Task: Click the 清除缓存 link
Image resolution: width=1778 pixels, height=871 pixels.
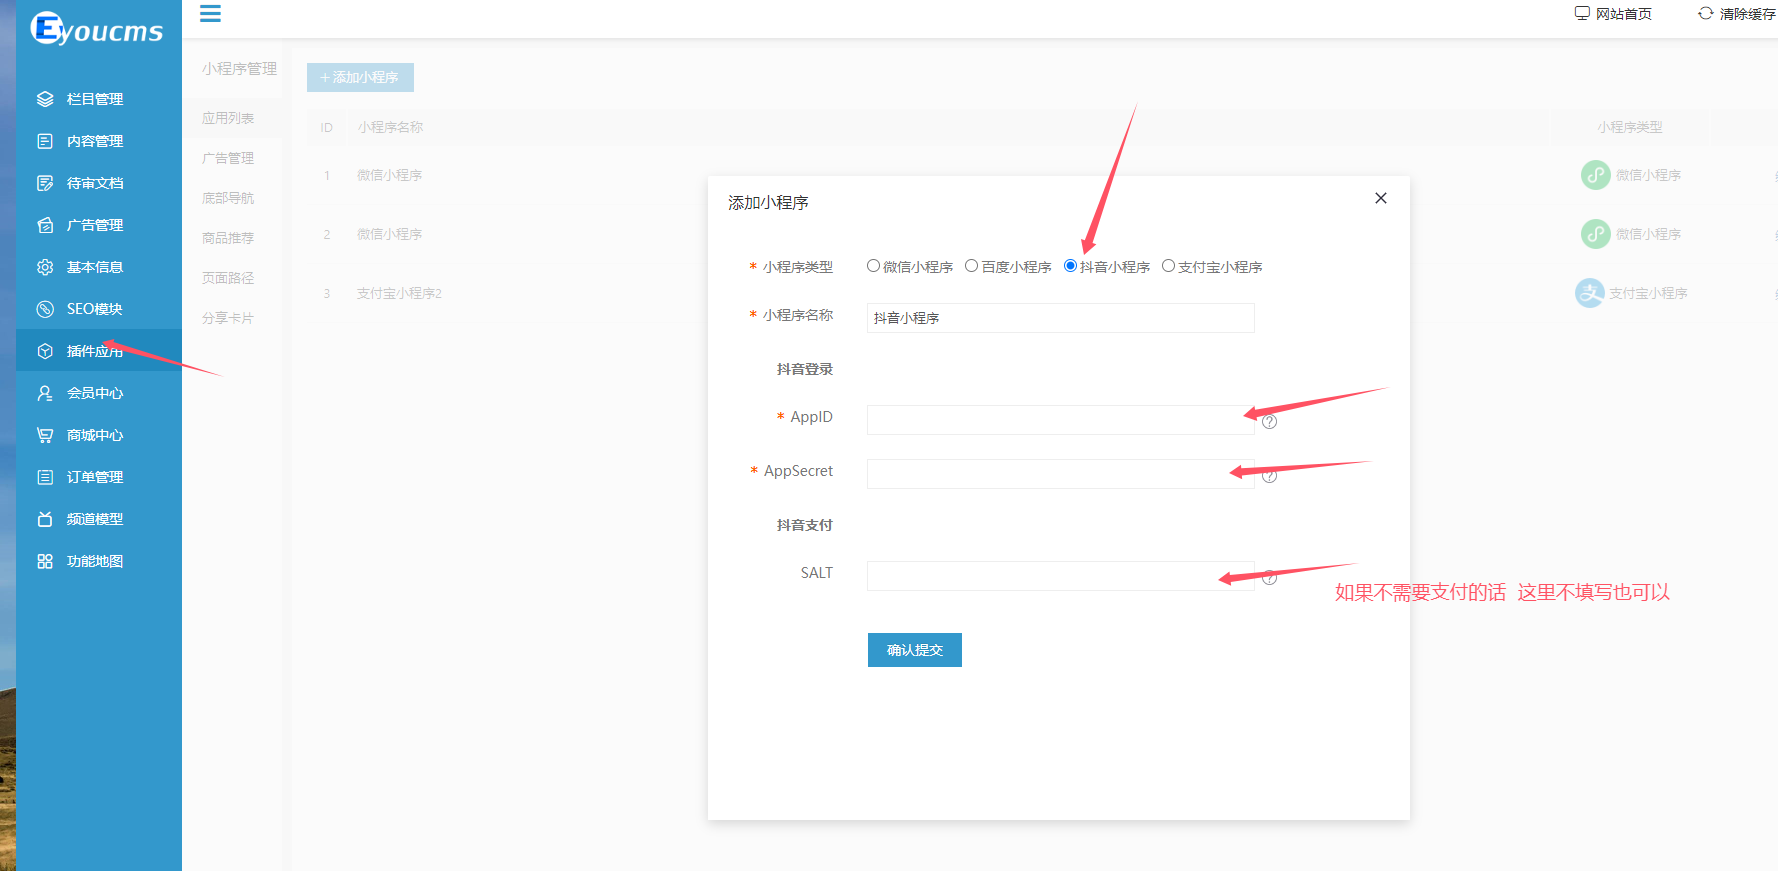Action: [x=1737, y=13]
